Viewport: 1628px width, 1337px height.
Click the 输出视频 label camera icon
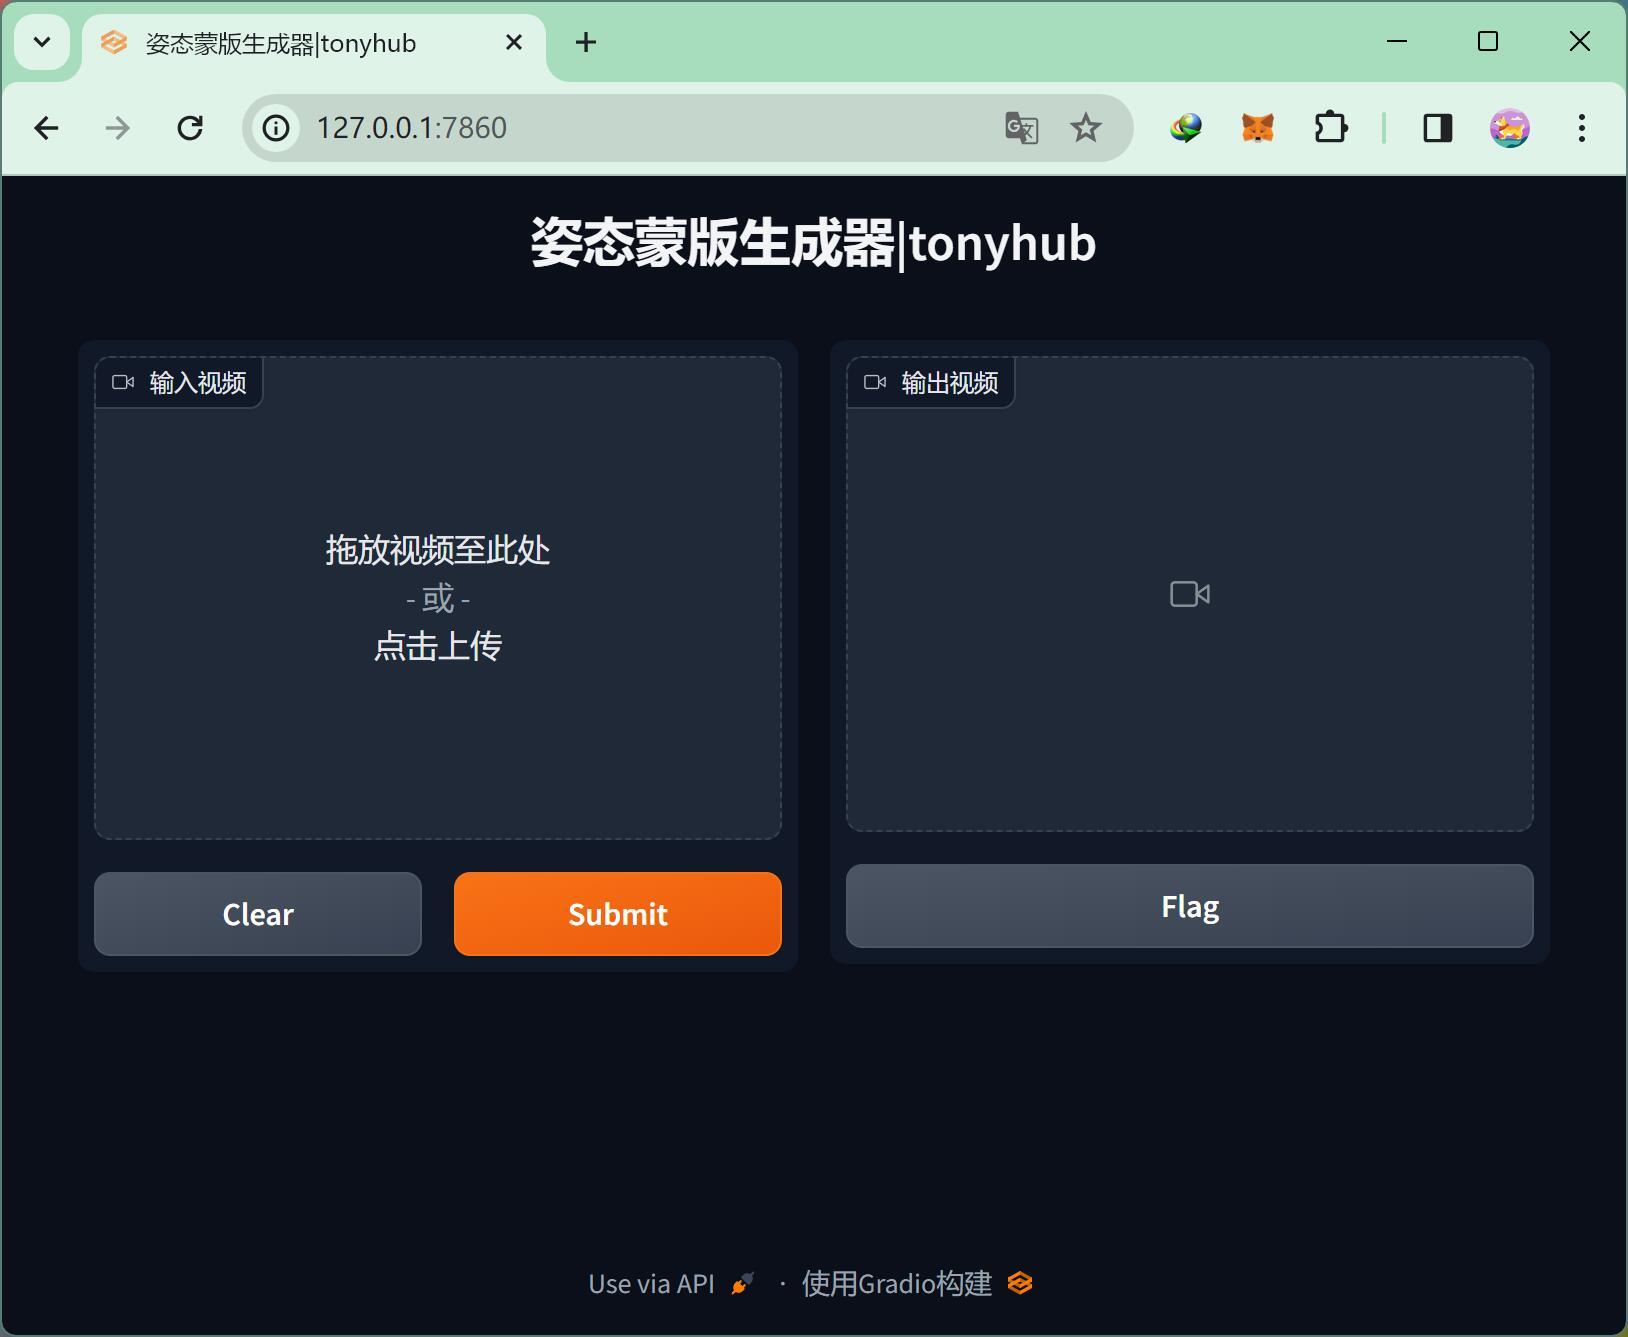pyautogui.click(x=875, y=382)
